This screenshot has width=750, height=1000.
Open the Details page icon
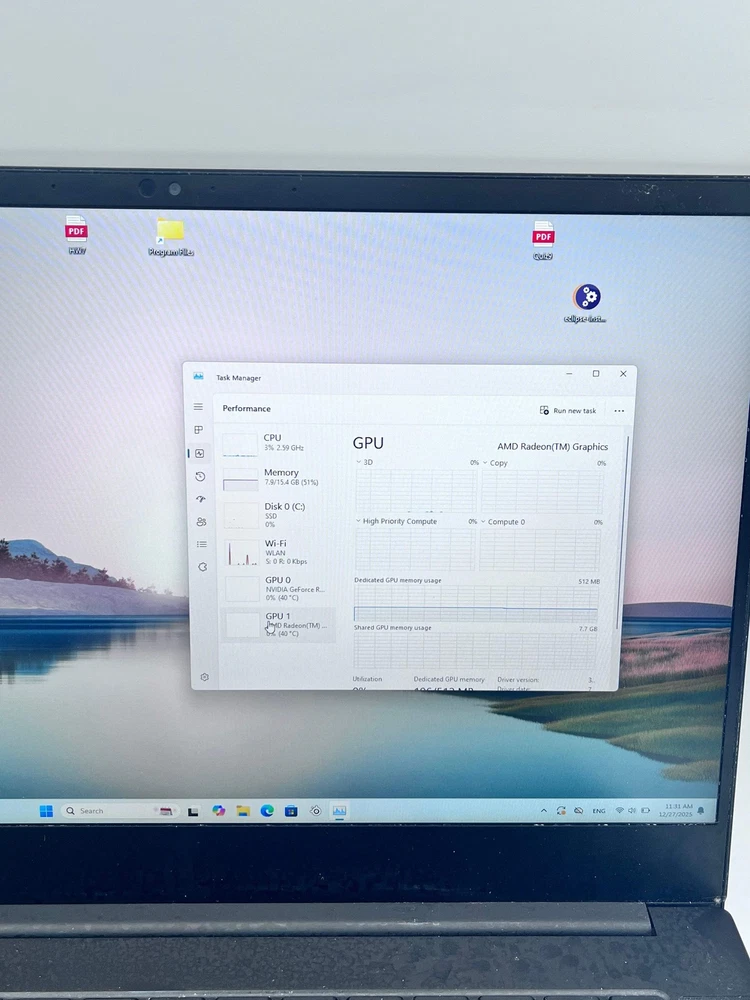tap(201, 544)
